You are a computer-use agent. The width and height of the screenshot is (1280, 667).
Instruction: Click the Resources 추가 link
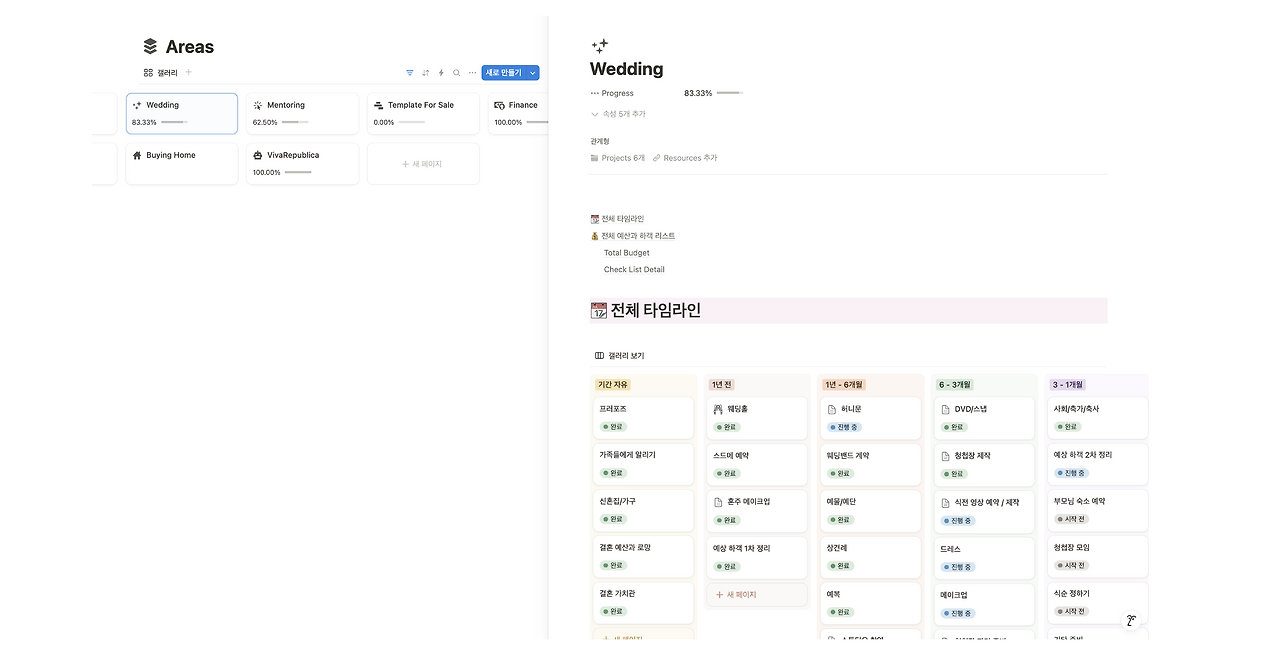pyautogui.click(x=691, y=157)
